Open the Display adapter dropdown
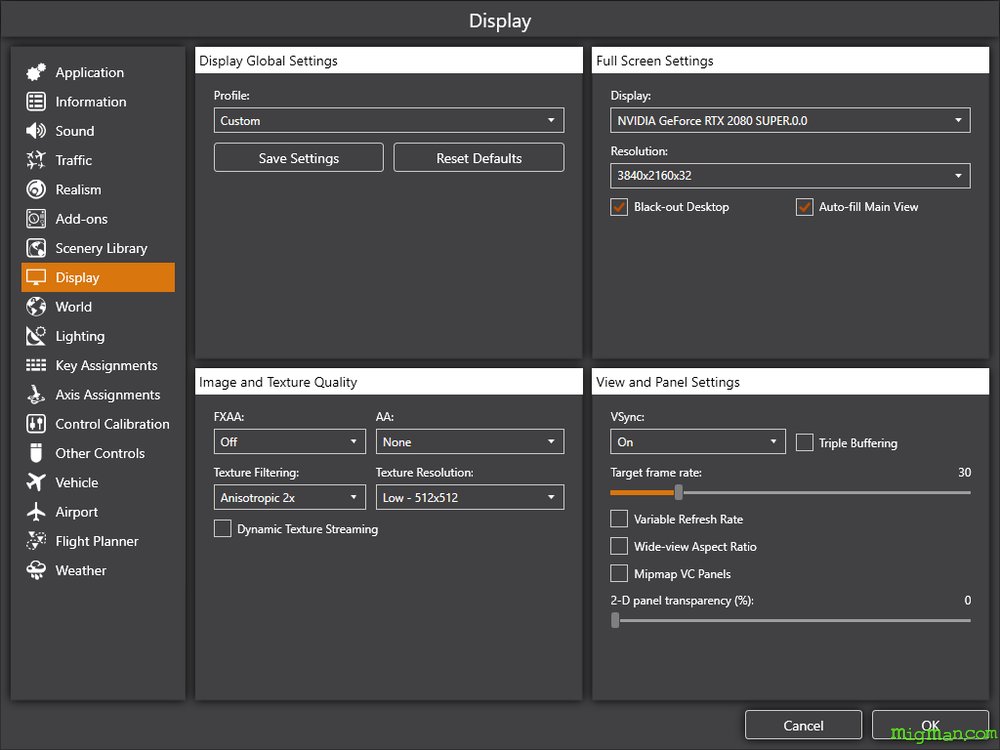This screenshot has width=1000, height=750. coord(790,121)
